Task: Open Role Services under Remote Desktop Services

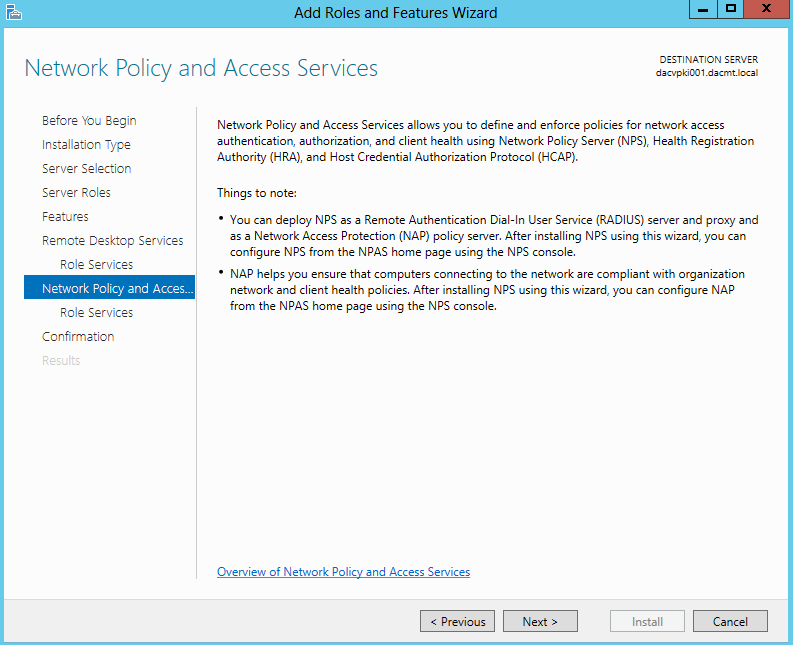Action: [x=97, y=265]
